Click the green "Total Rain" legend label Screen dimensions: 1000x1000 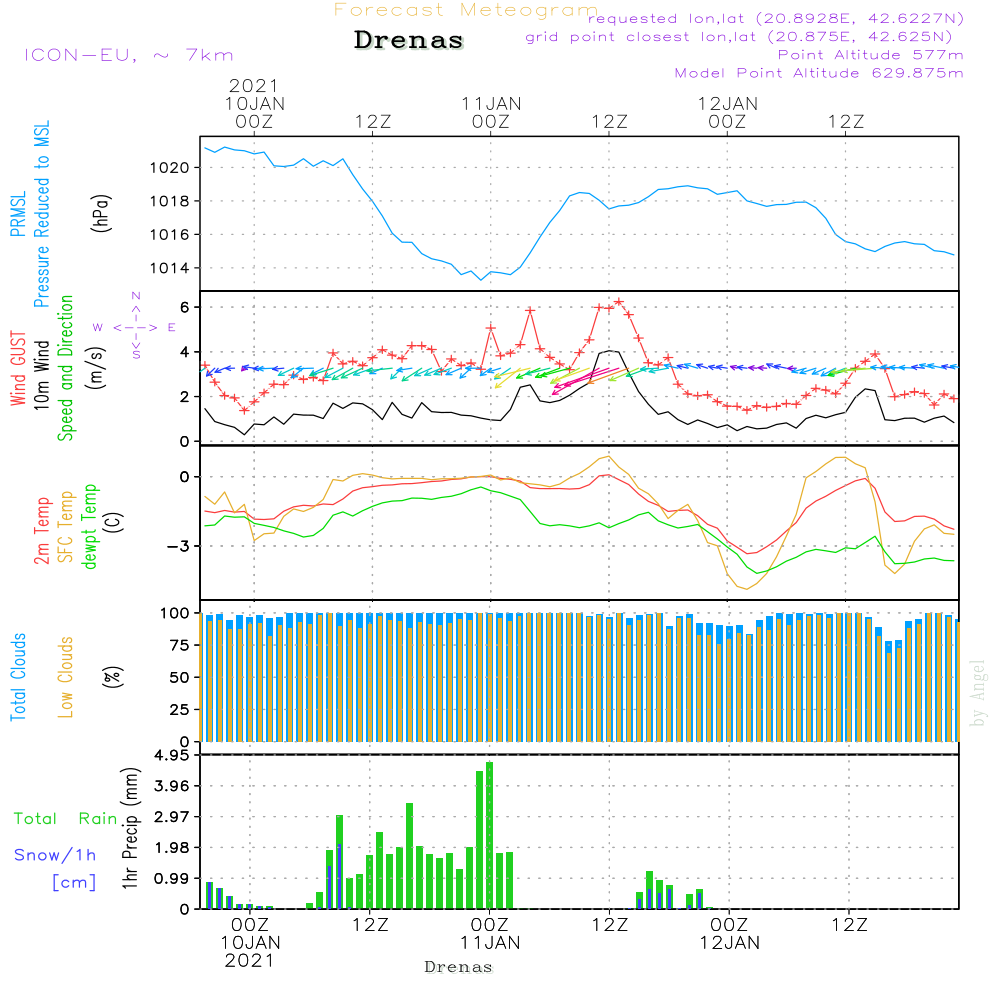pyautogui.click(x=66, y=818)
